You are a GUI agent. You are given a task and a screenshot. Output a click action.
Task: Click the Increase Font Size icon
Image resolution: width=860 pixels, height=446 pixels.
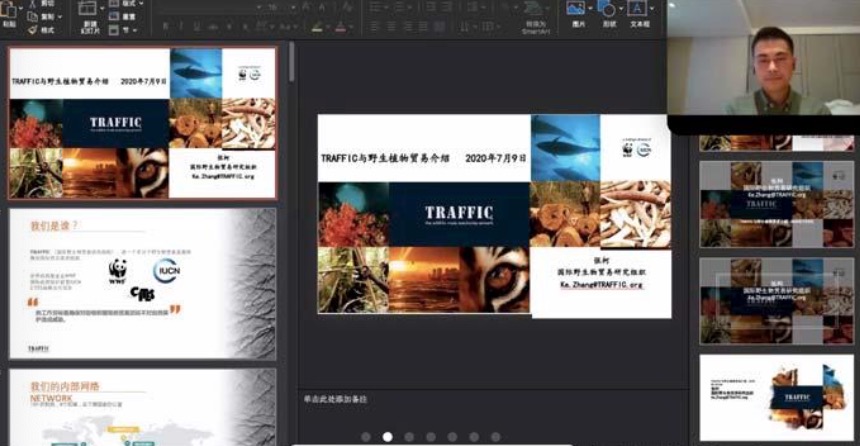click(305, 7)
